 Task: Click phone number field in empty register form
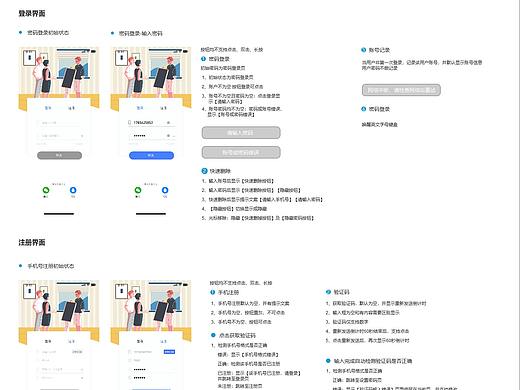53,352
